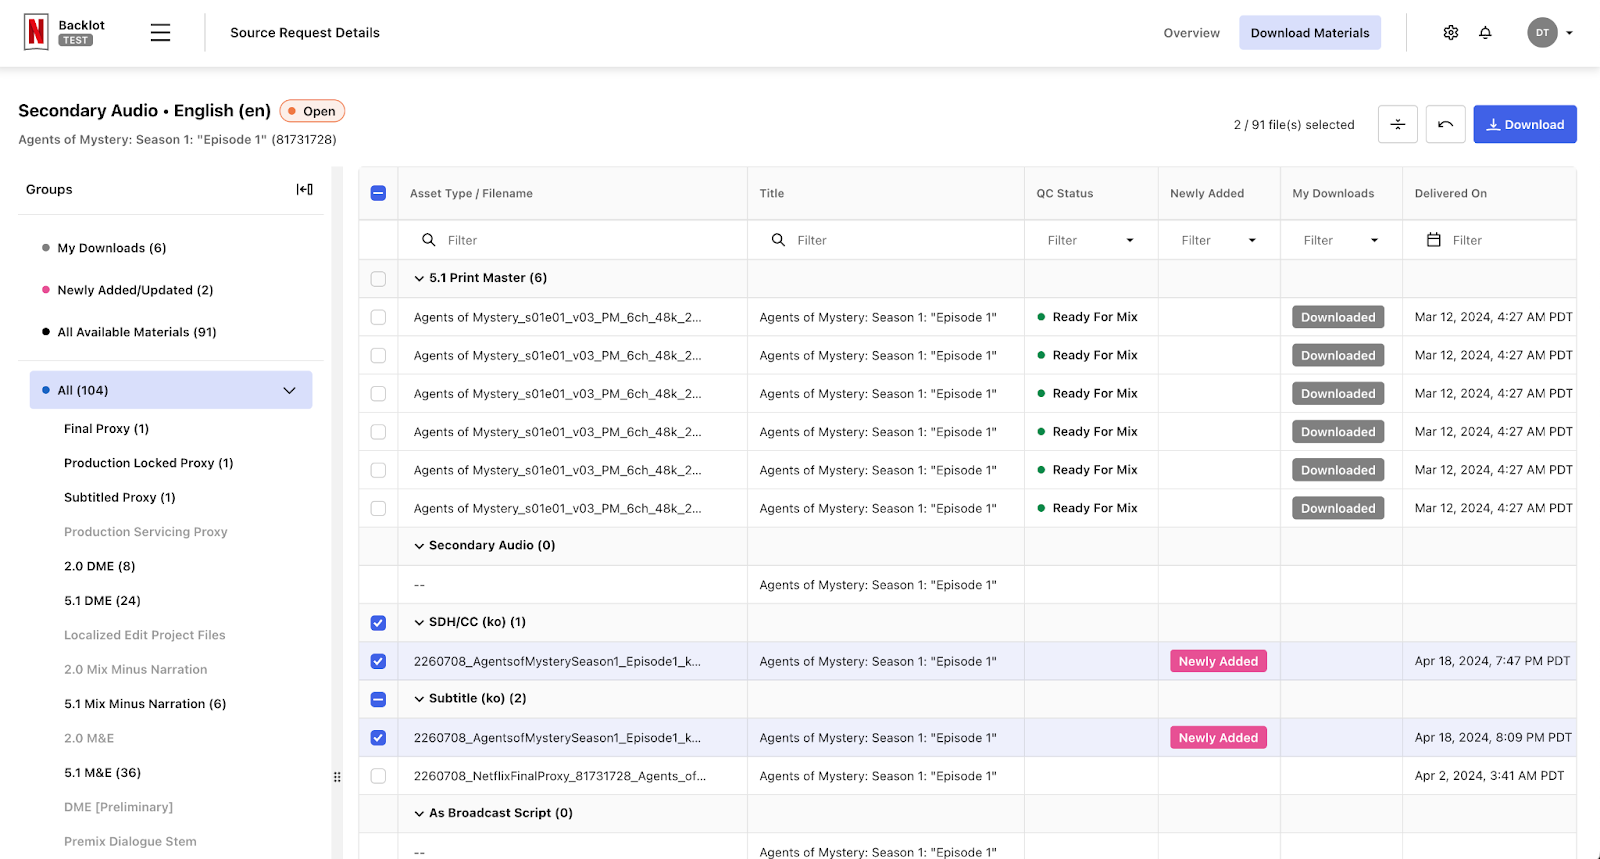
Task: Open the user account dropdown arrow
Action: 1570,33
